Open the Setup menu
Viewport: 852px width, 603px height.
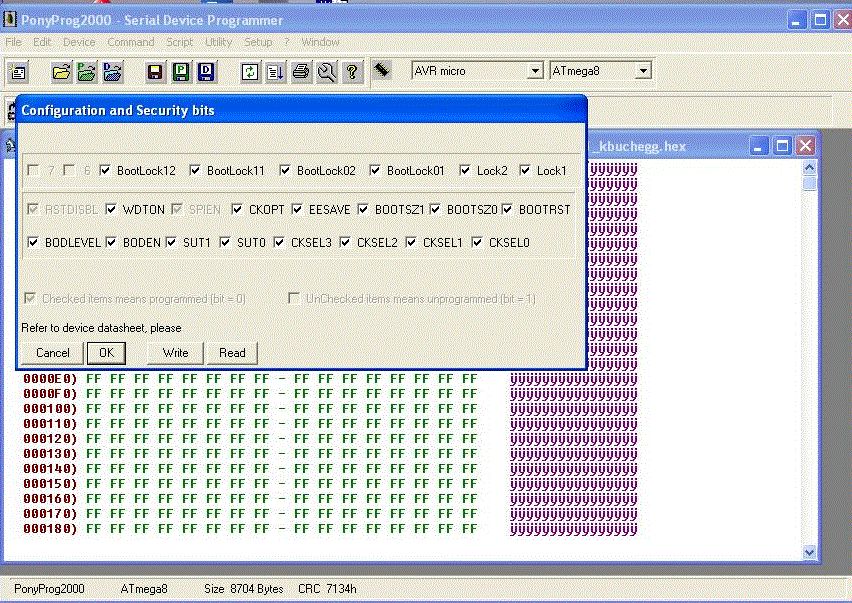click(258, 42)
